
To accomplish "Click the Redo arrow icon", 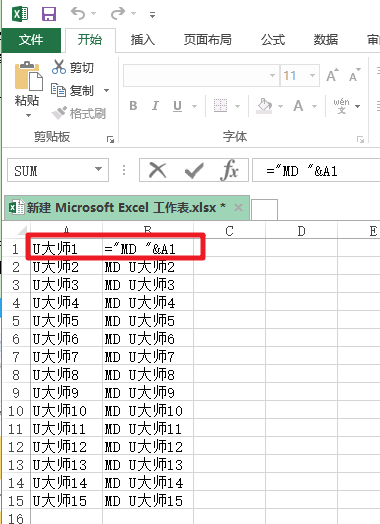I will [x=118, y=14].
